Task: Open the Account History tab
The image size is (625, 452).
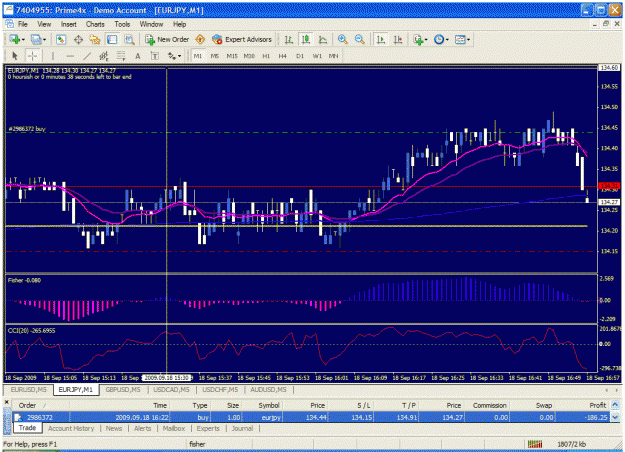Action: (71, 428)
